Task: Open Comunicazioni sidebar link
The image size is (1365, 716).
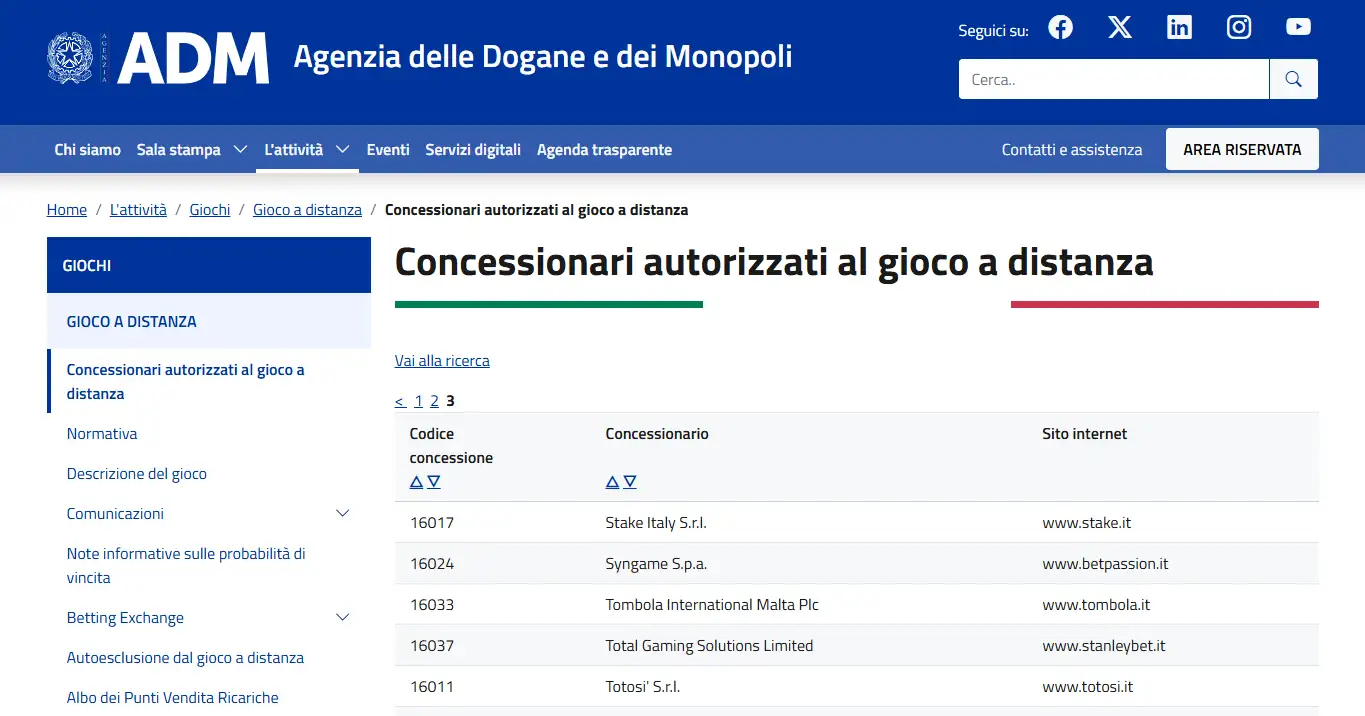Action: click(115, 514)
